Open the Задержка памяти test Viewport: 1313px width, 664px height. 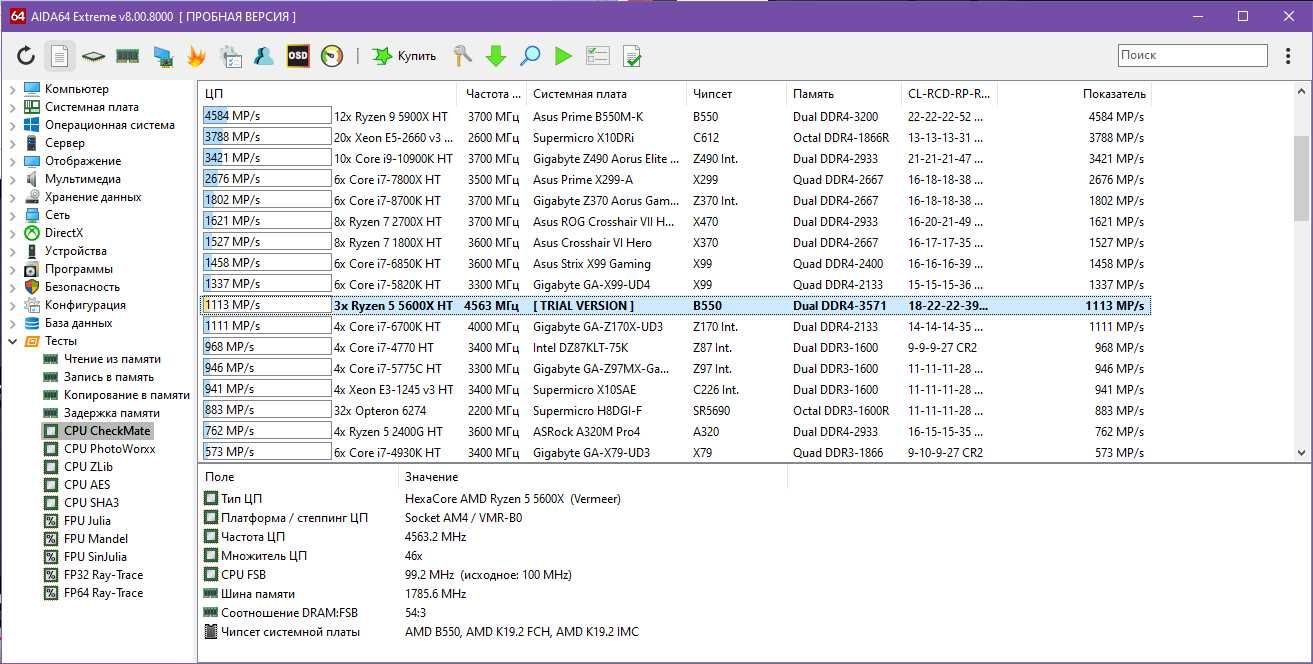[112, 413]
